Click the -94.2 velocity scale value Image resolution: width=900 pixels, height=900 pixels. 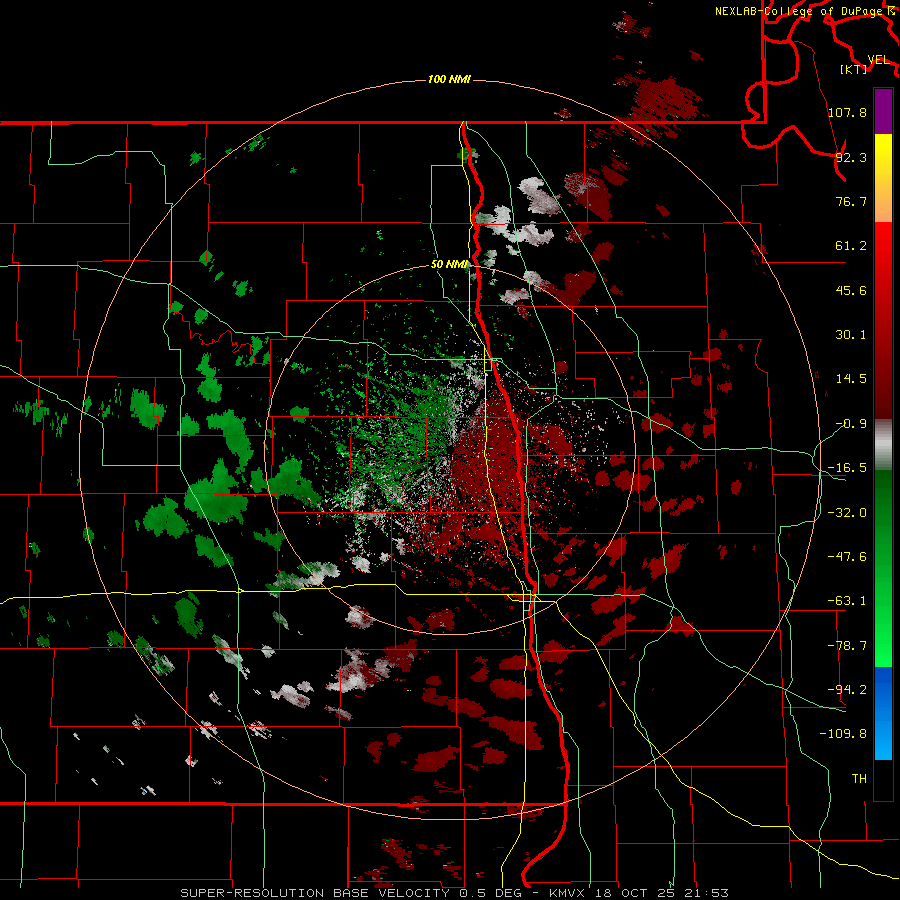847,690
